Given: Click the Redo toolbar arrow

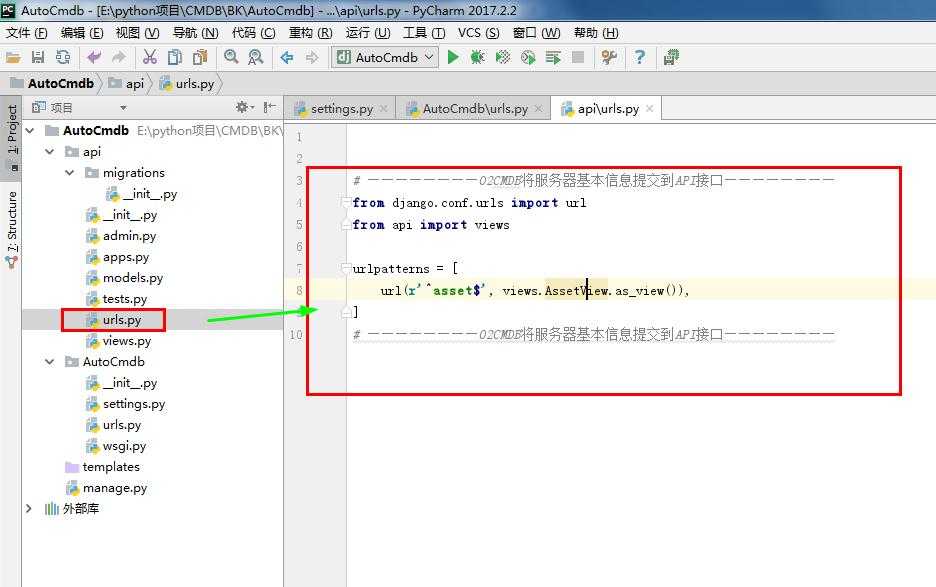Looking at the screenshot, I should (119, 57).
